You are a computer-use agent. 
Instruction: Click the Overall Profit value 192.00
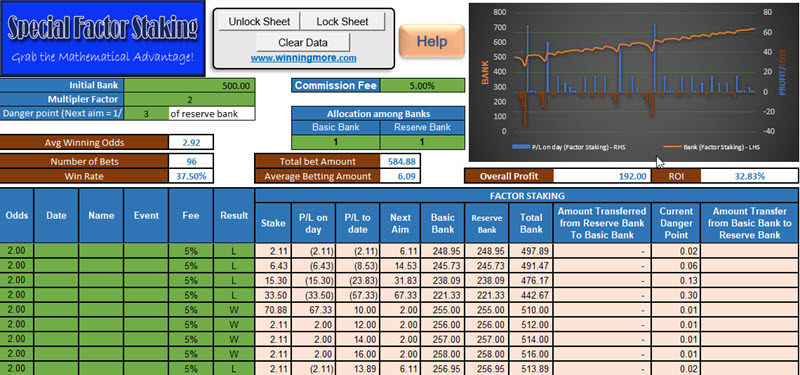point(602,176)
